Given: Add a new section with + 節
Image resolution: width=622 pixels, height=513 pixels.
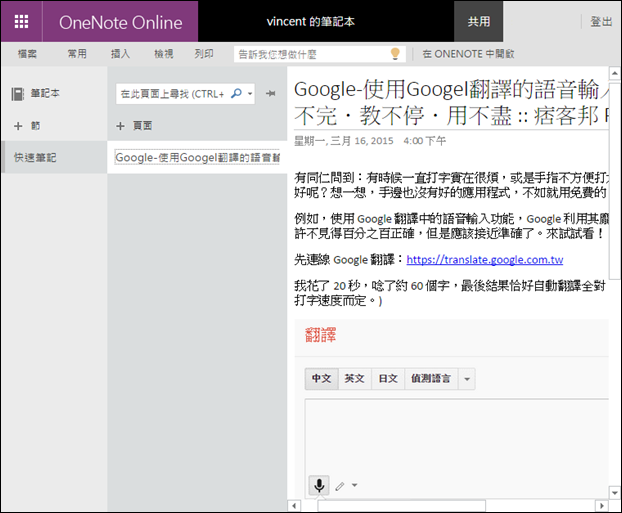Looking at the screenshot, I should click(27, 126).
